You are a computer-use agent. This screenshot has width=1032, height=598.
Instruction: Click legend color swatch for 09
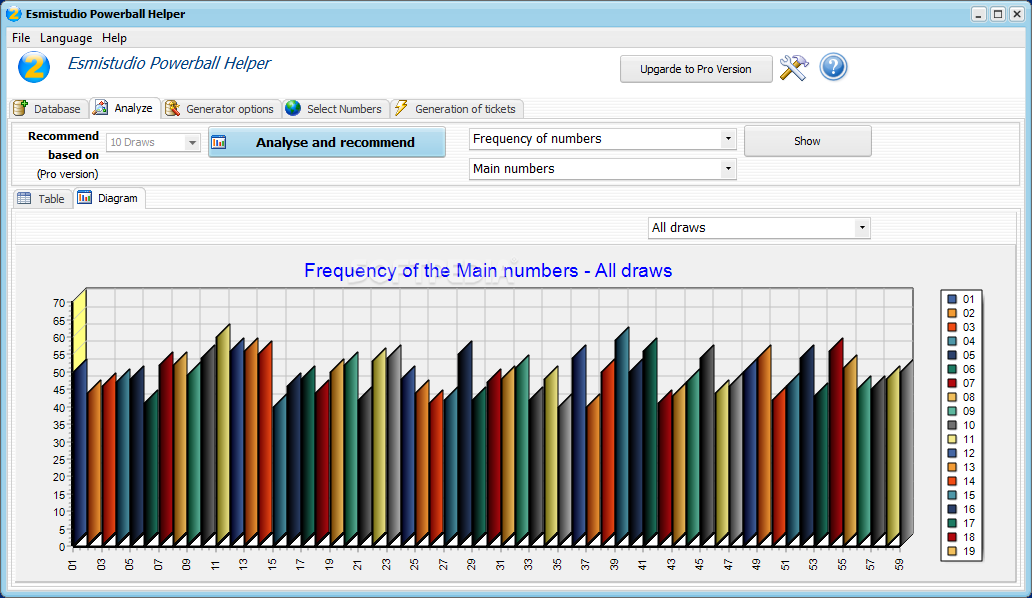coord(952,411)
